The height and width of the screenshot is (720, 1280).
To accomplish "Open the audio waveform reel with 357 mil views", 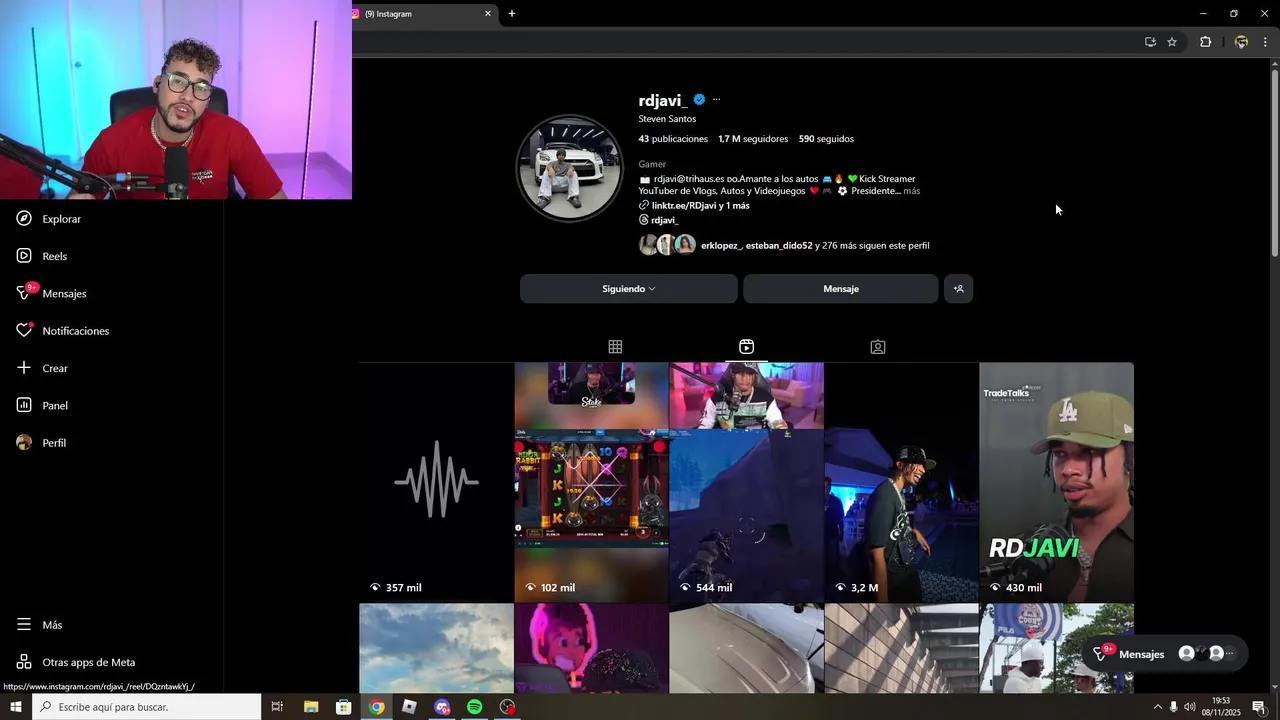I will (x=436, y=482).
